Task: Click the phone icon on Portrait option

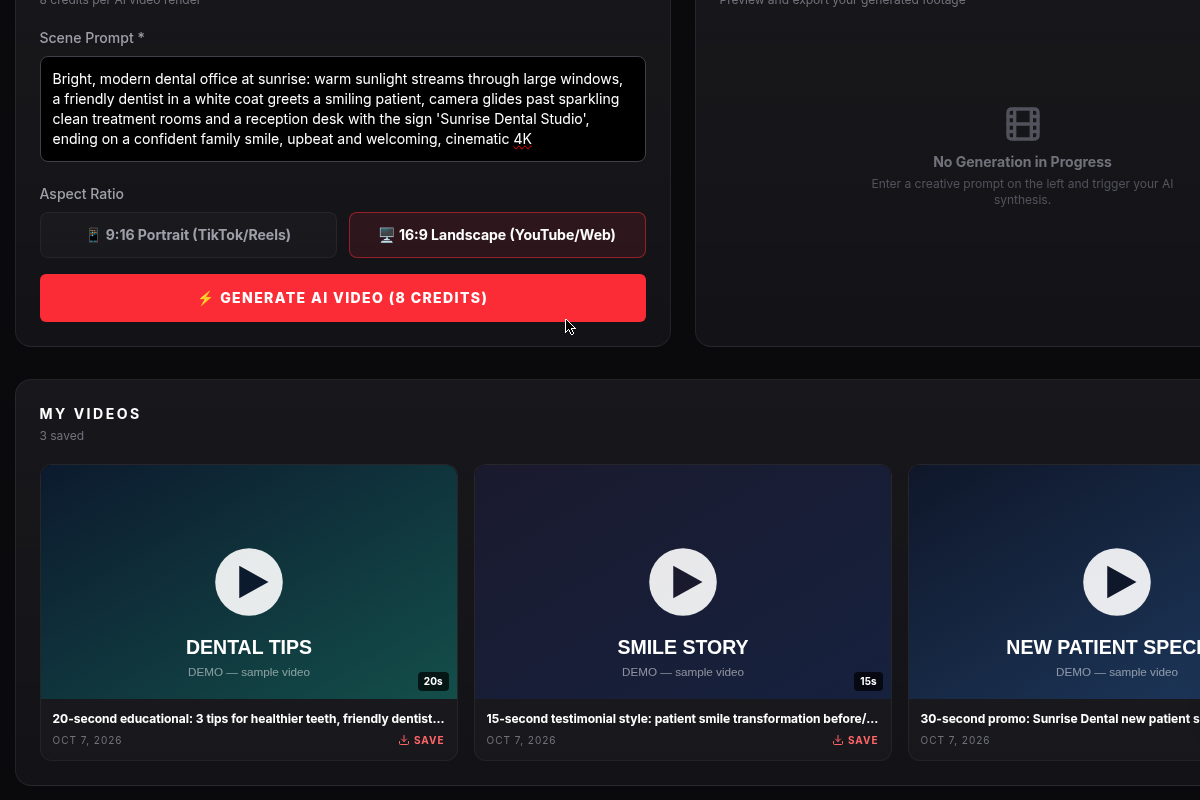Action: [93, 235]
